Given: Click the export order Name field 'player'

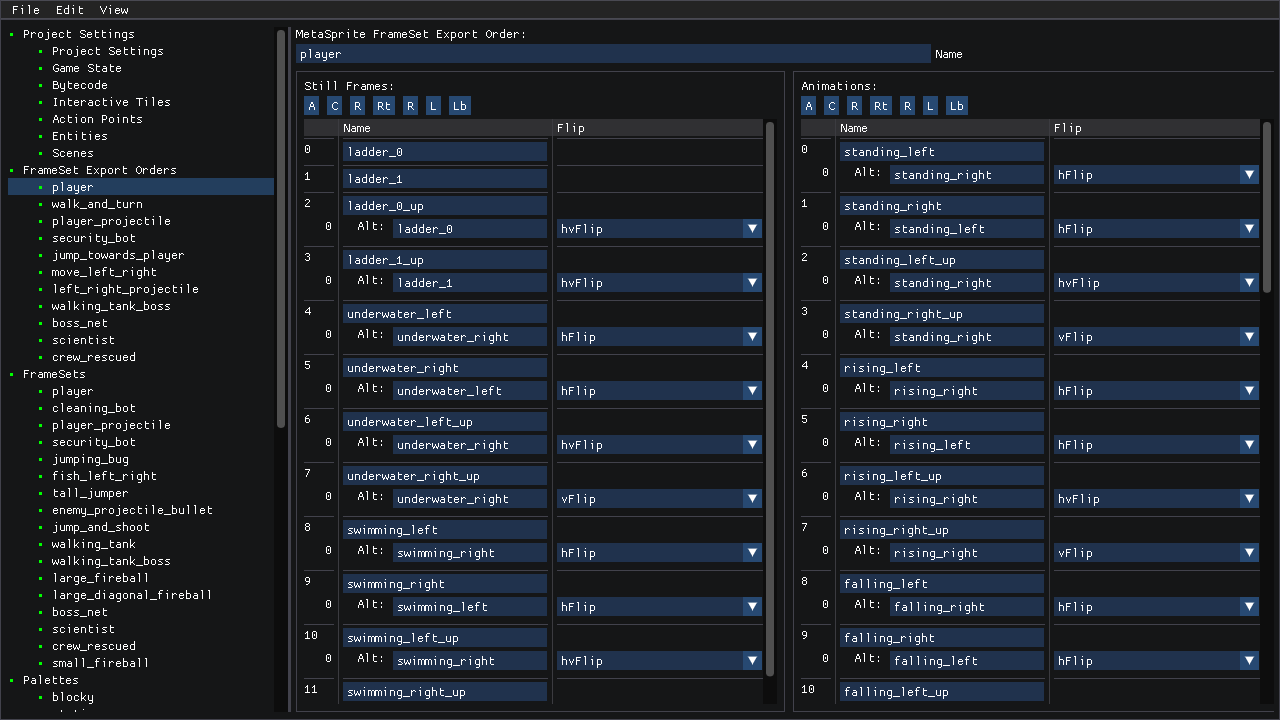Looking at the screenshot, I should (613, 54).
